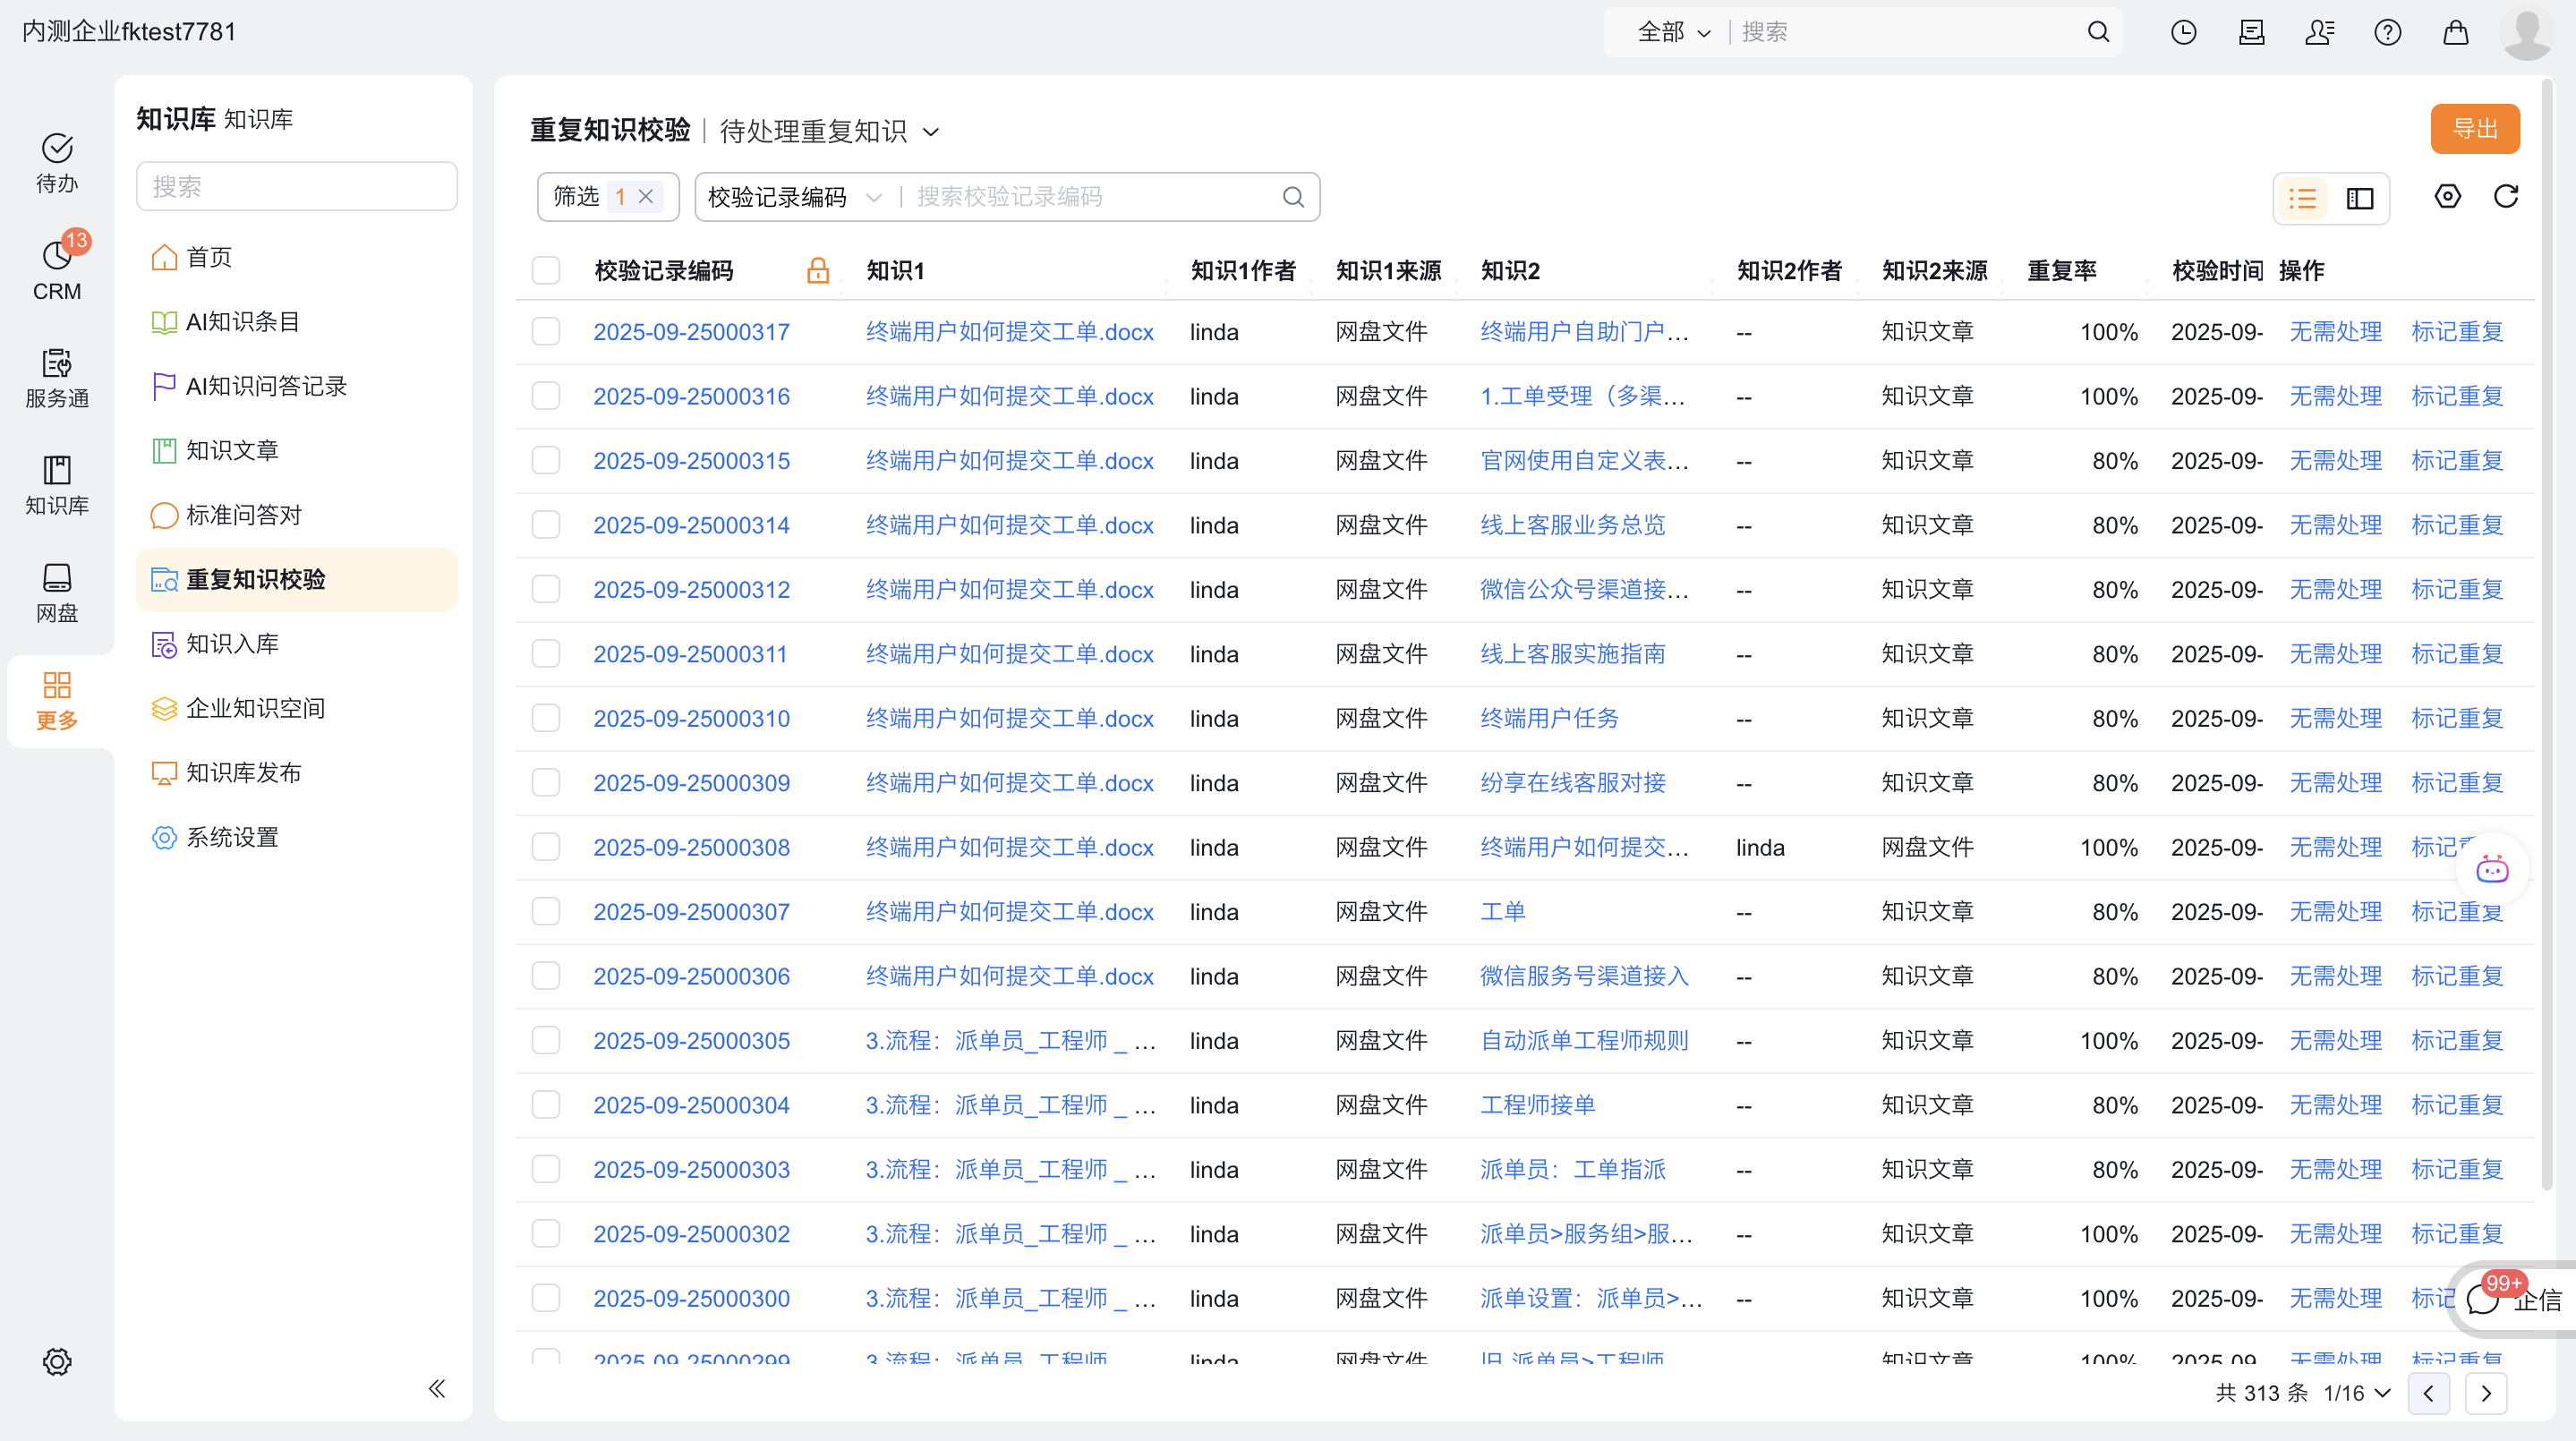Collapse the sidebar with double-chevron icon
Screen dimensions: 2576x1441
[x=437, y=1388]
